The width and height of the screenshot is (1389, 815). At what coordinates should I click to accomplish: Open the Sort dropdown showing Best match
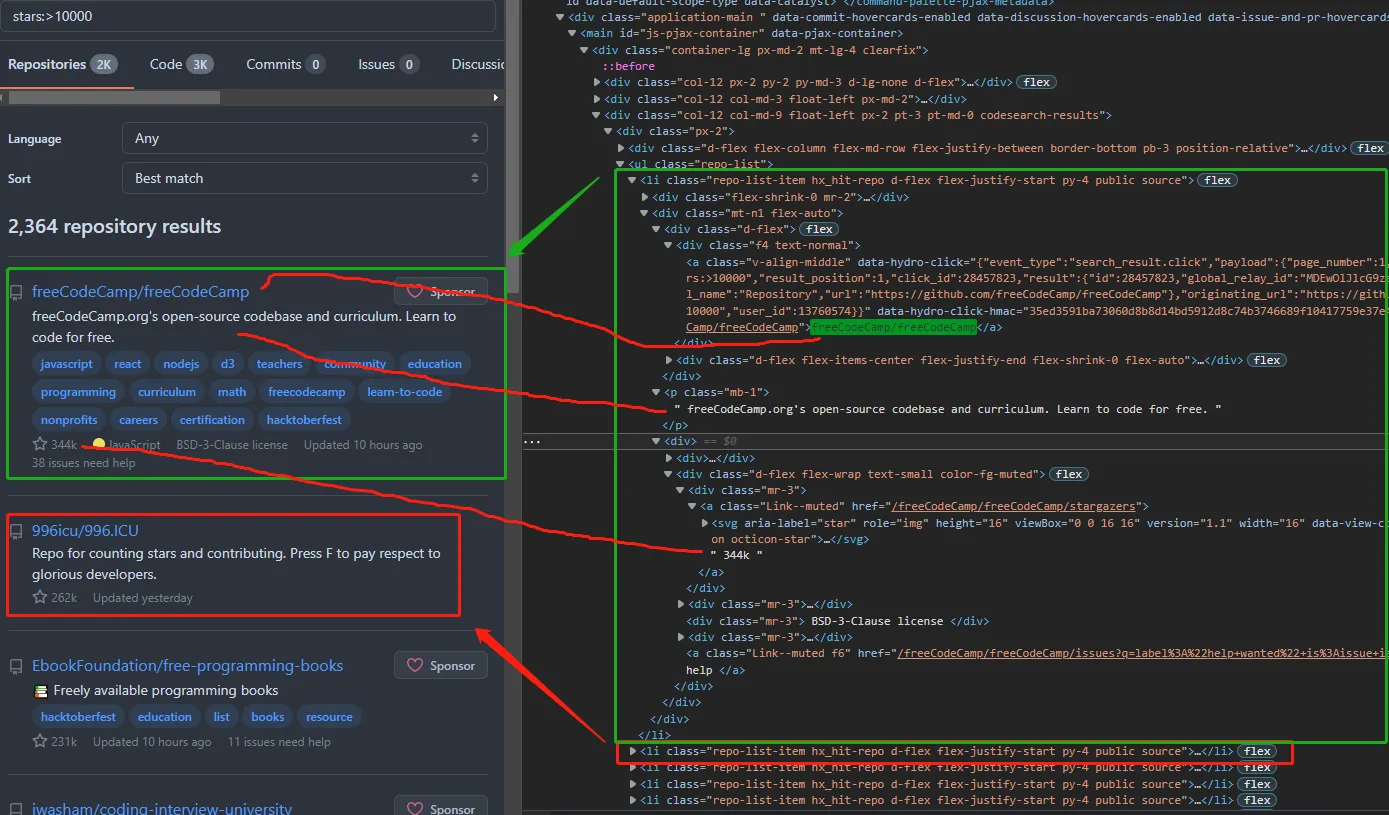305,178
